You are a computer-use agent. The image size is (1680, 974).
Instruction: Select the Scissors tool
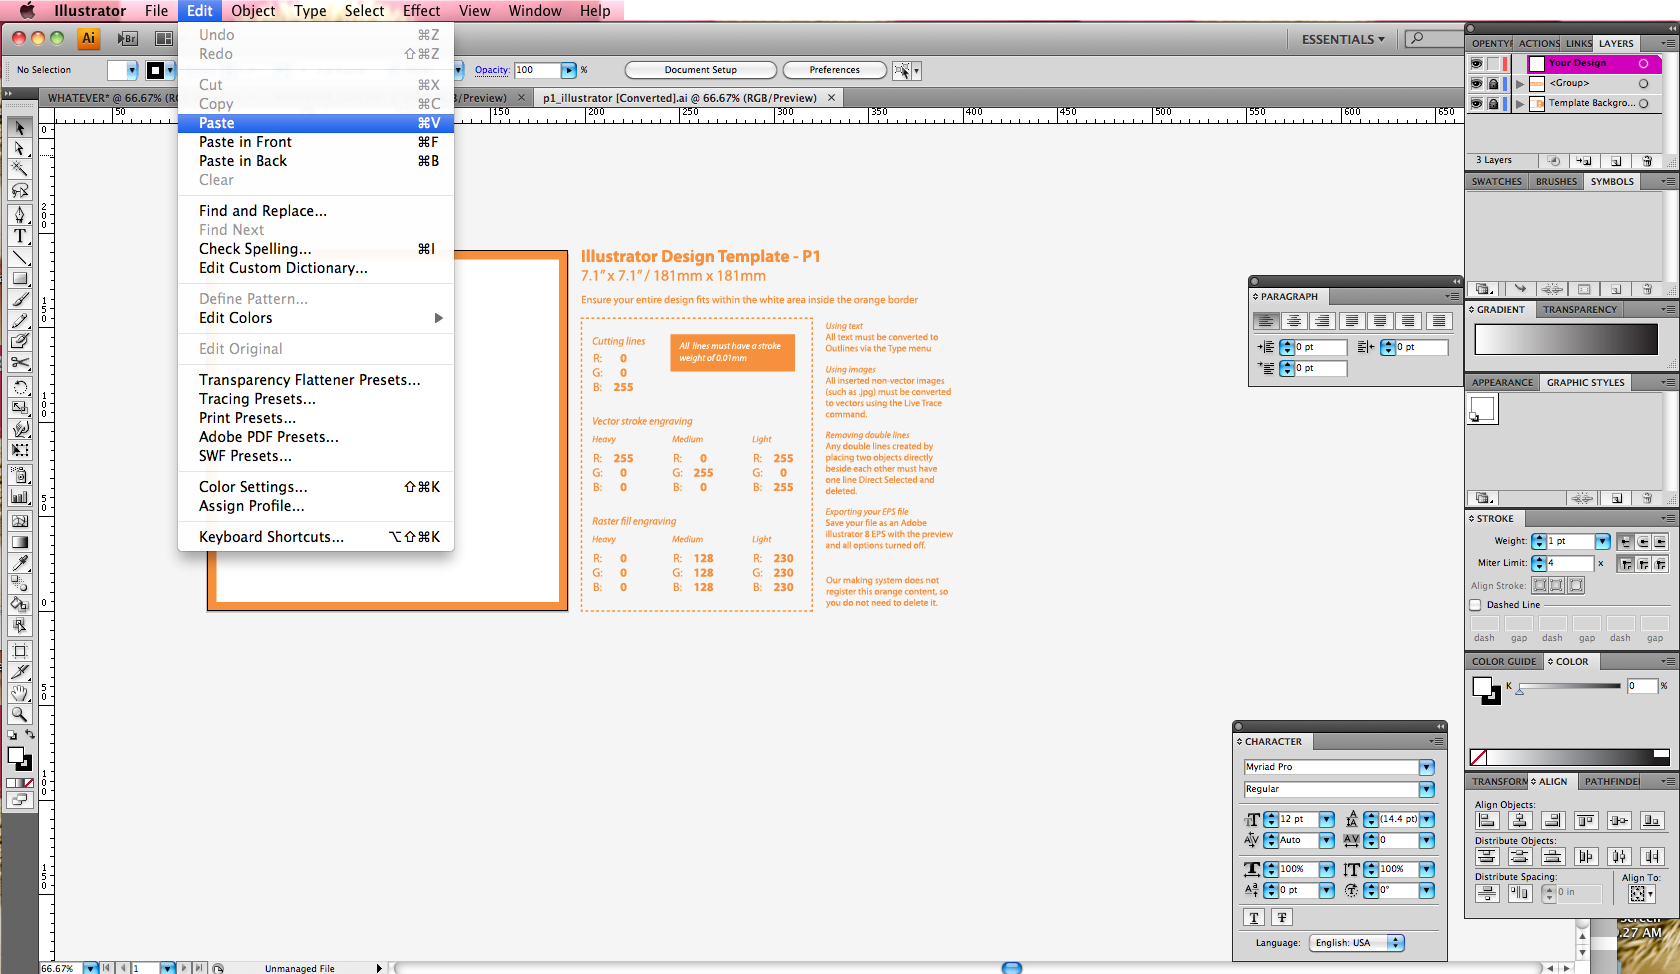point(19,362)
